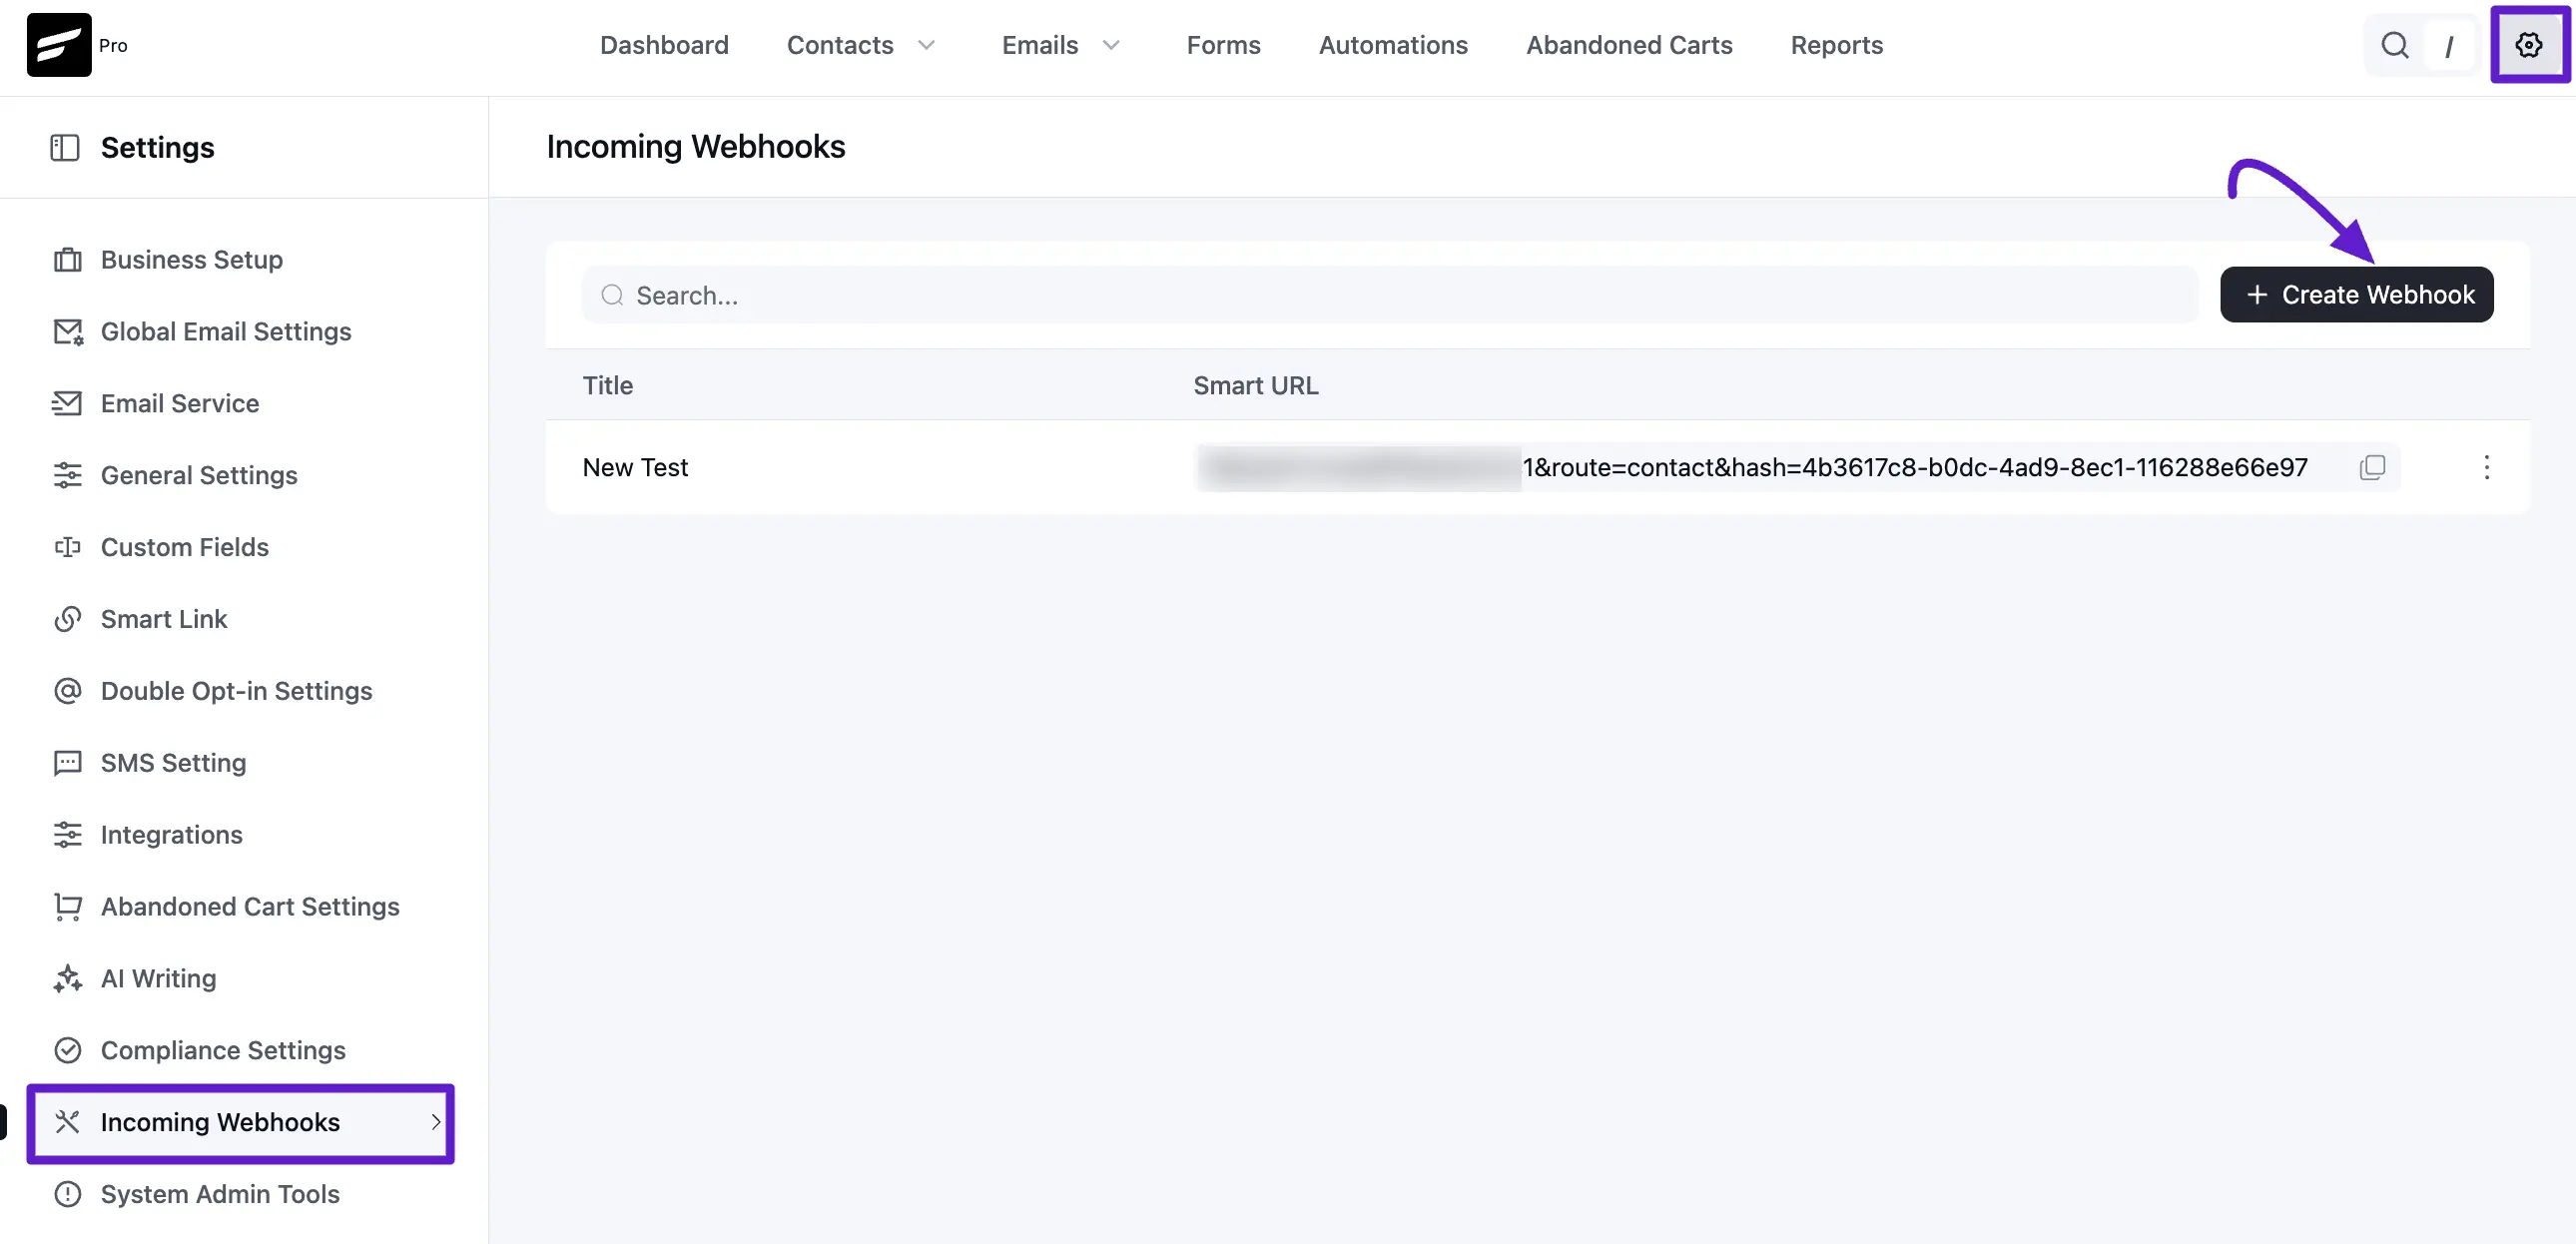Click the Business Setup briefcase icon

coord(67,260)
